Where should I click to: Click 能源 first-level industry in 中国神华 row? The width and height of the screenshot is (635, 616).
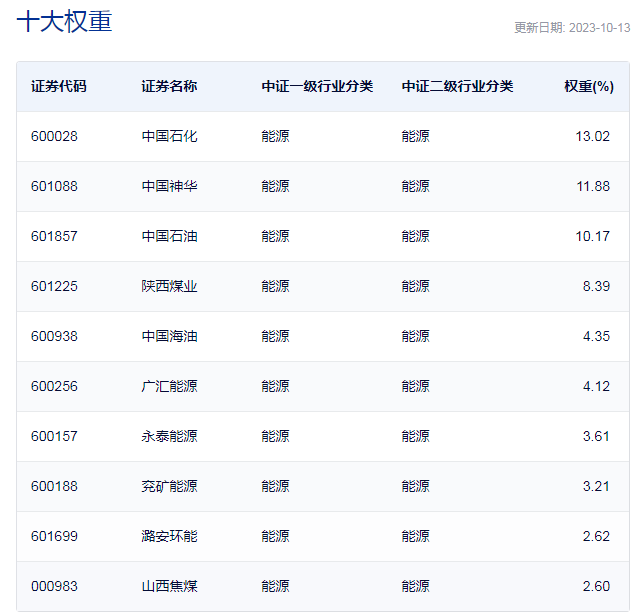click(x=275, y=186)
